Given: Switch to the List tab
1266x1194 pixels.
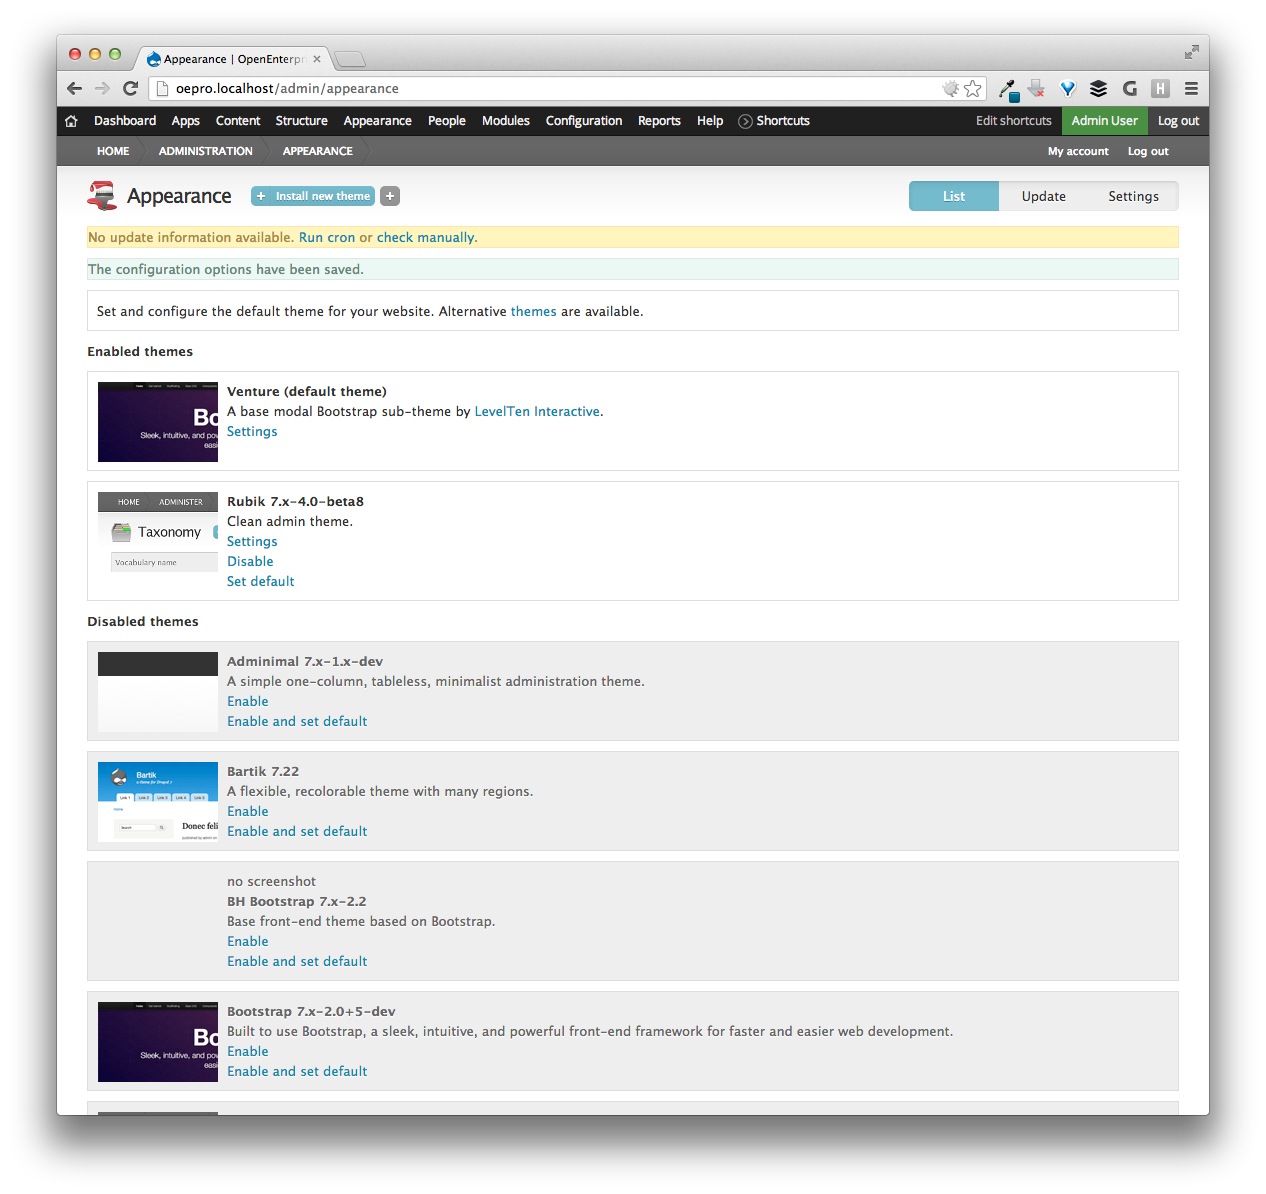Looking at the screenshot, I should pos(954,196).
